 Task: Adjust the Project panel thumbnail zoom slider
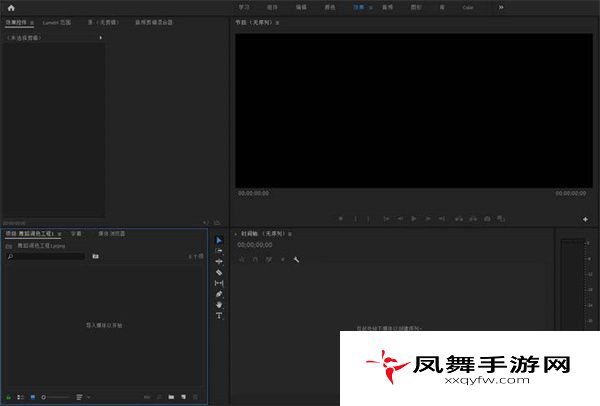click(55, 397)
